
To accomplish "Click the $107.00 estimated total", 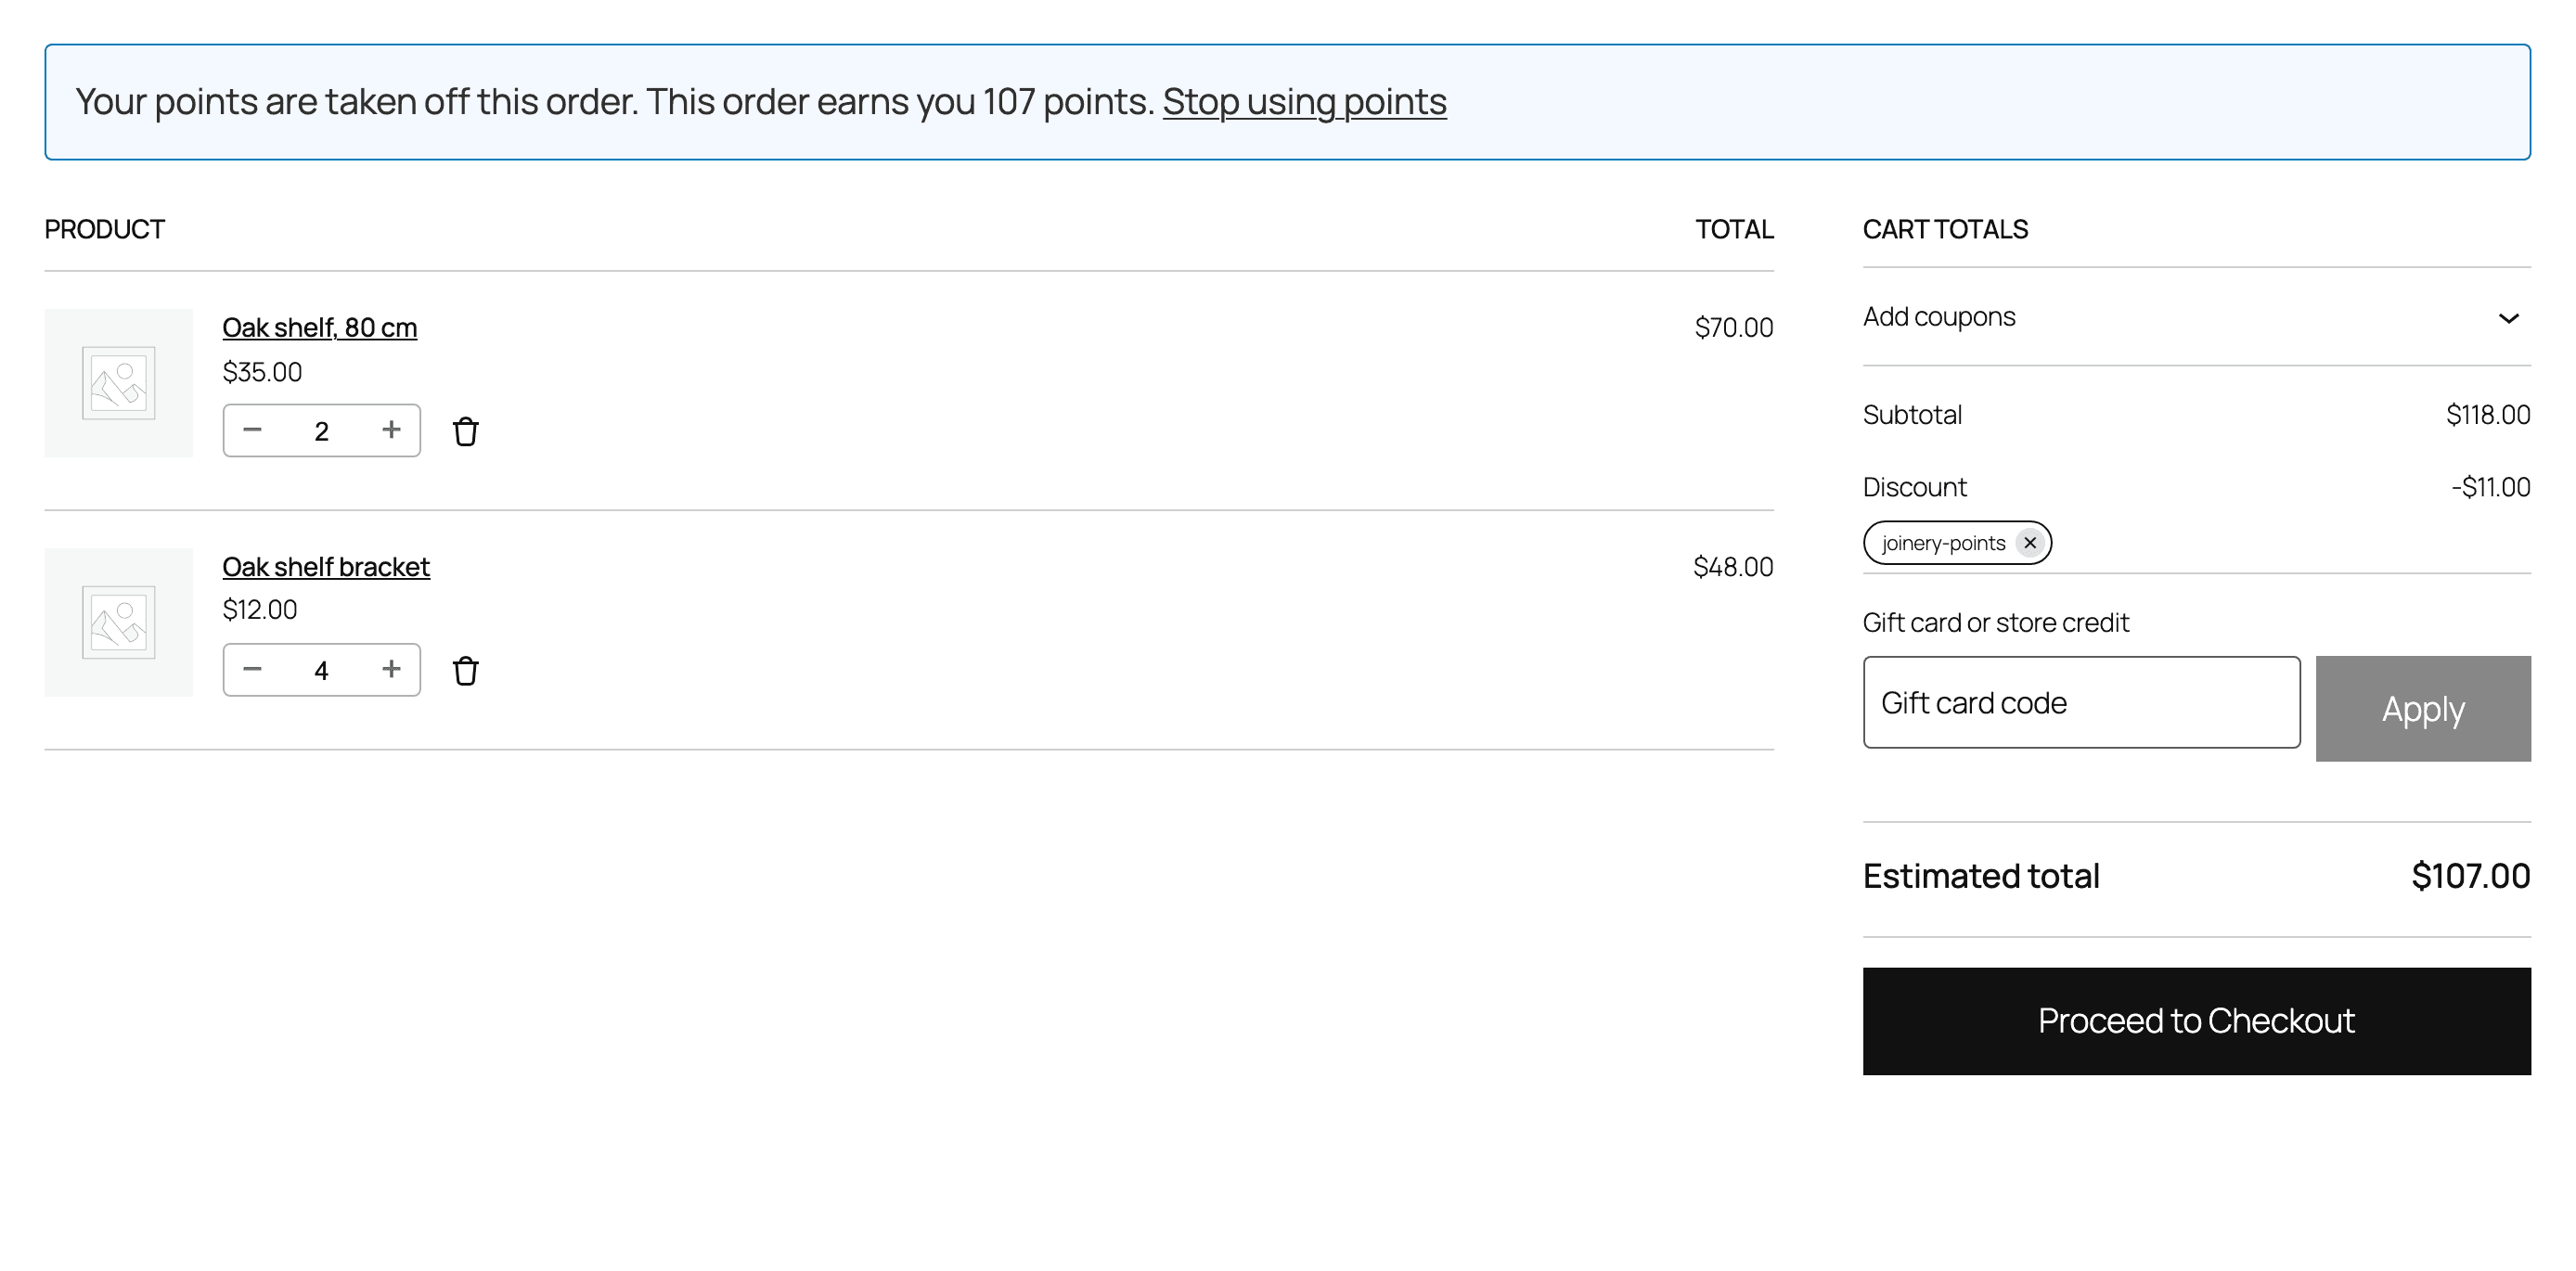I will (2470, 876).
